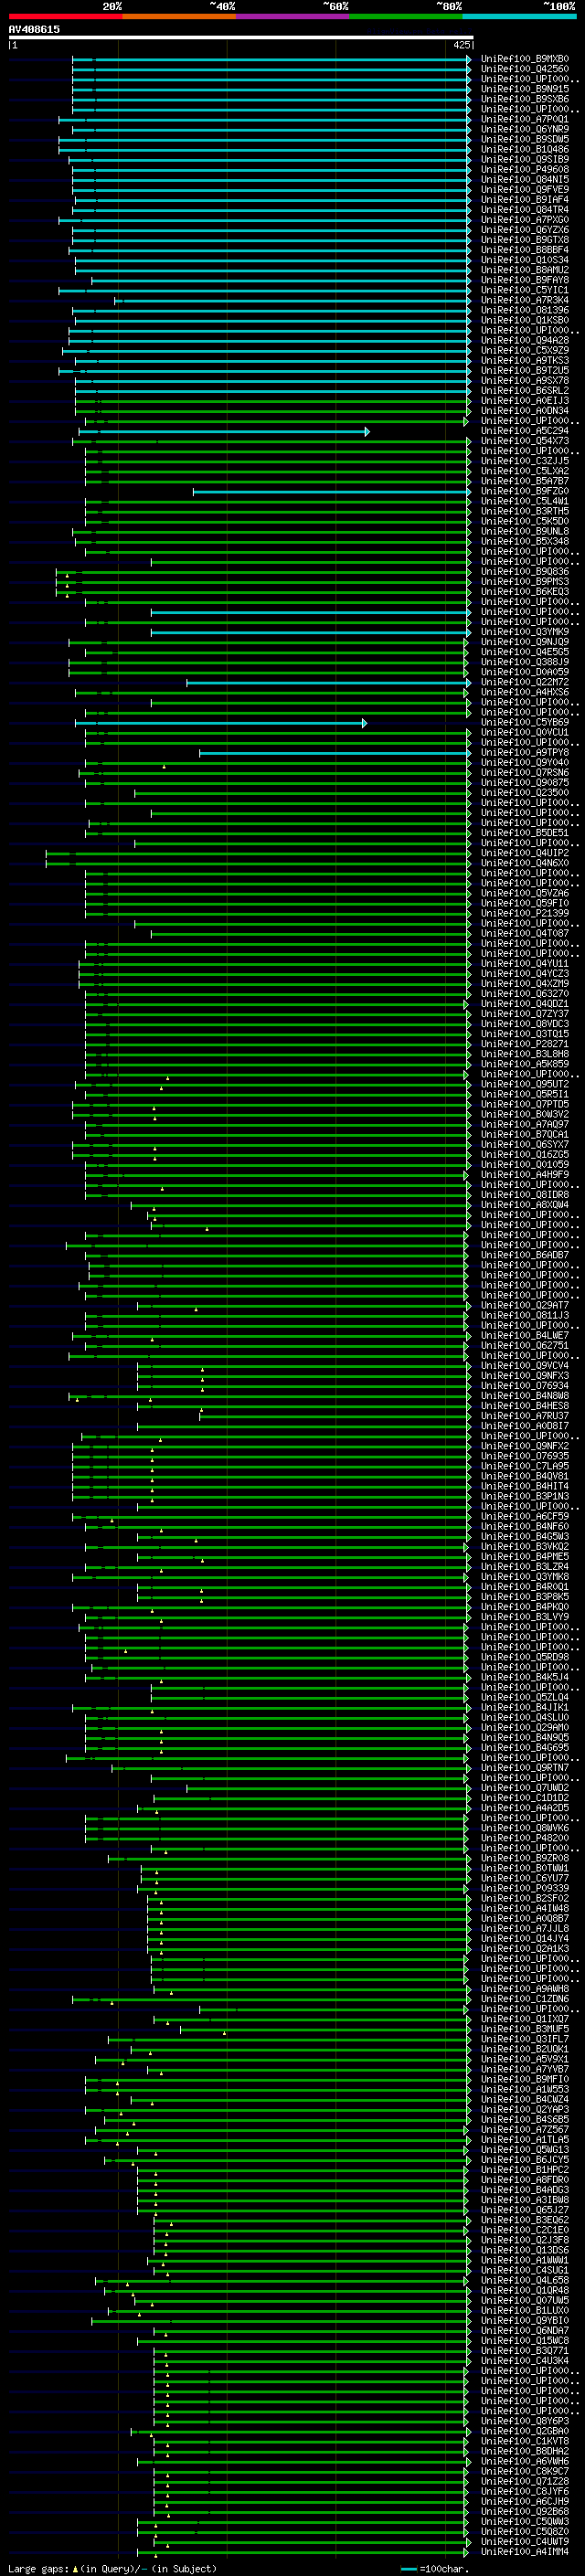
Task: Select UniRef100_Q54X73 in the hit list
Action: pyautogui.click(x=525, y=441)
